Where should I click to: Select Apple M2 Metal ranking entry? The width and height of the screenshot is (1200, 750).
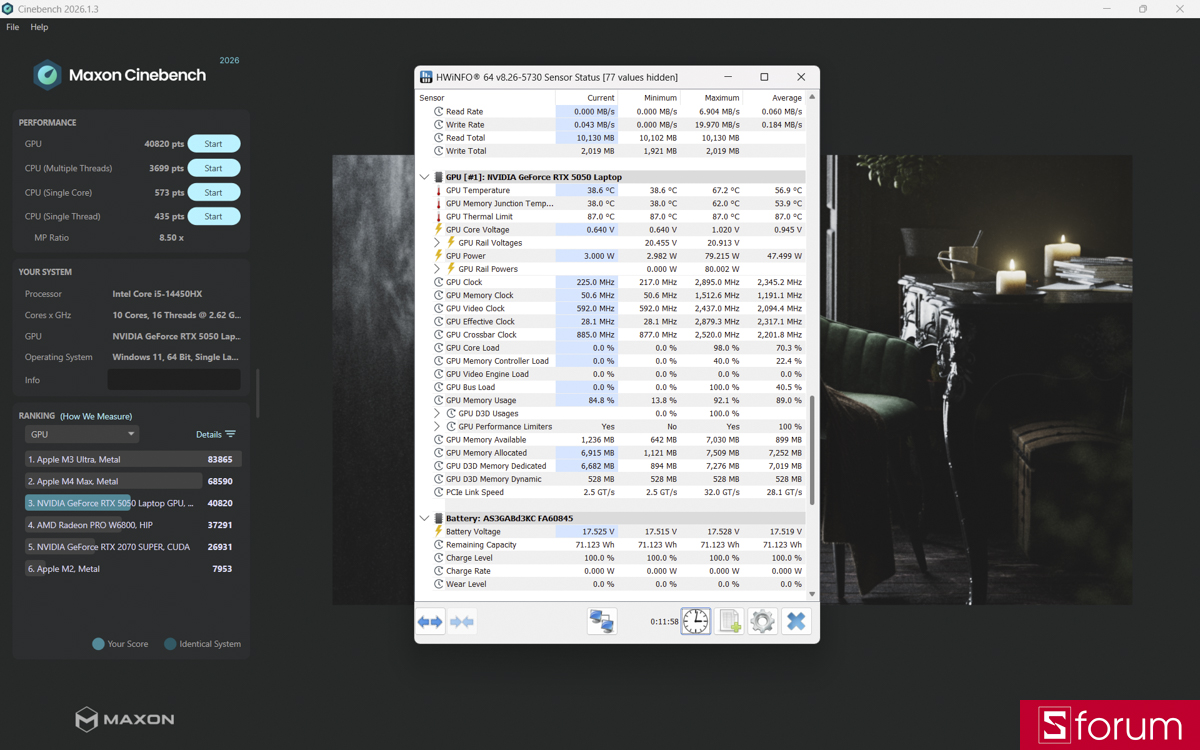coord(133,569)
